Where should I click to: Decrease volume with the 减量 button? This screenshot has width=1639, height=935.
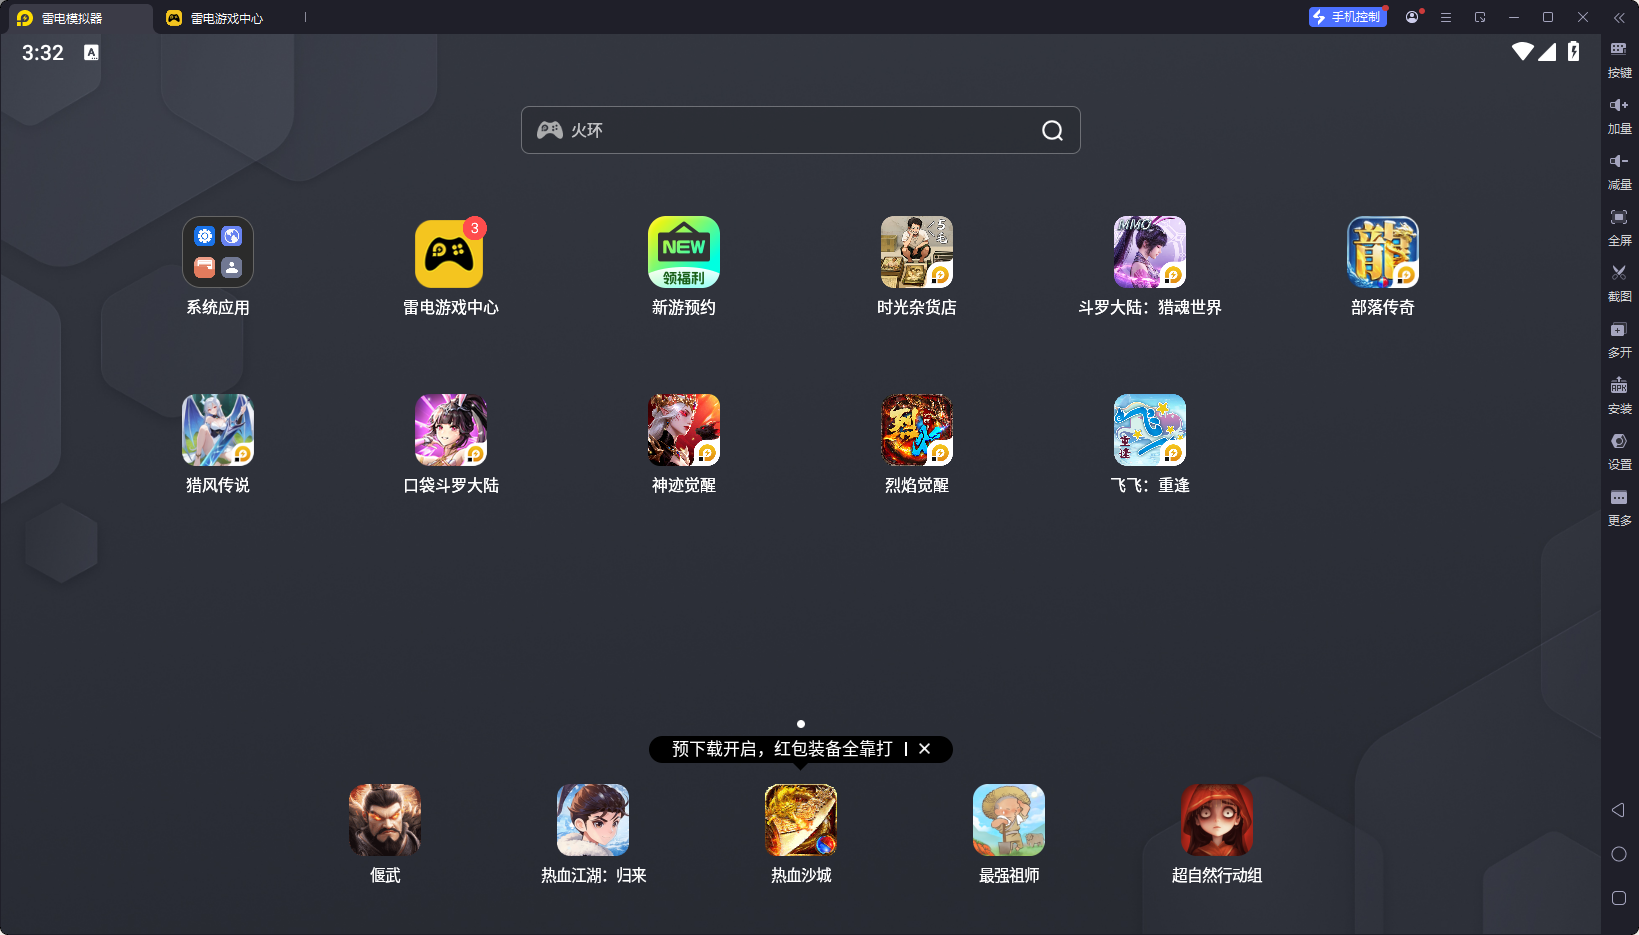(x=1619, y=171)
